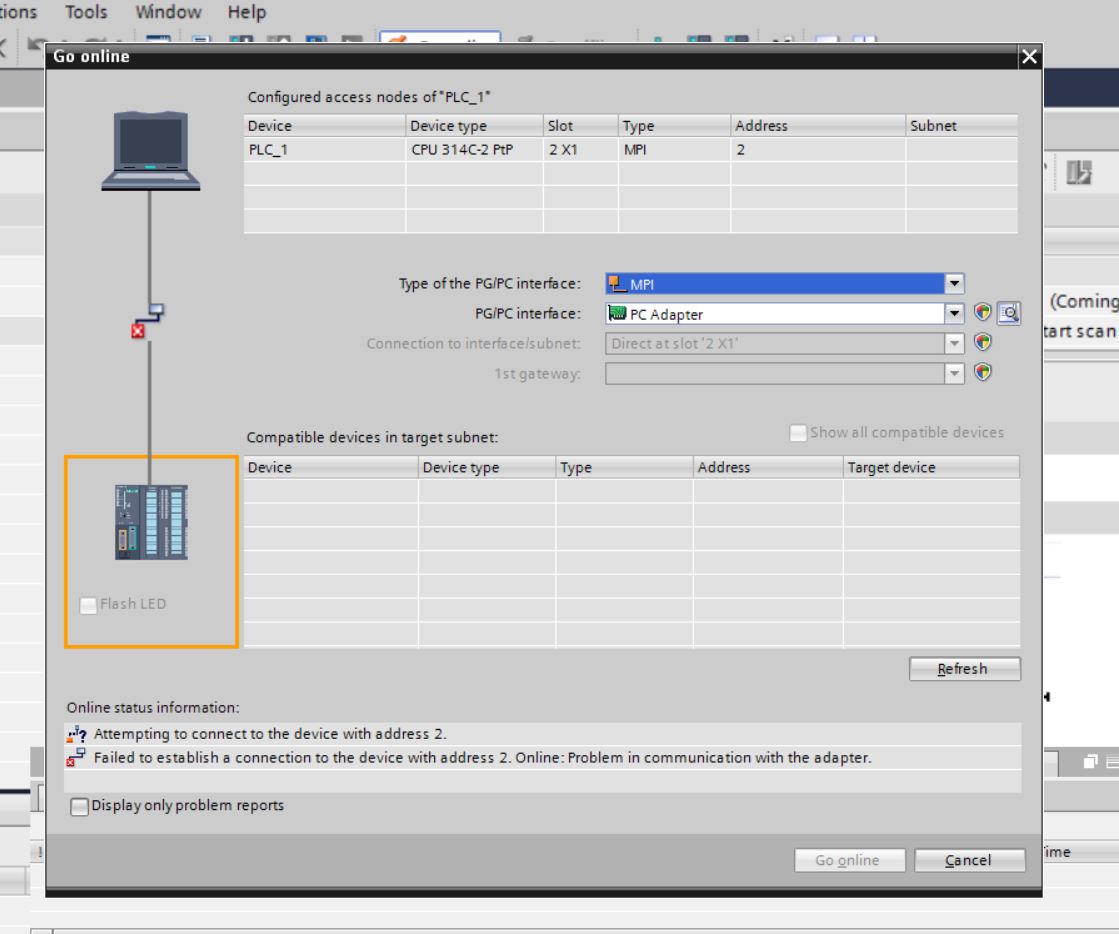Click the Attempting to connect status icon
This screenshot has width=1119, height=934.
76,734
